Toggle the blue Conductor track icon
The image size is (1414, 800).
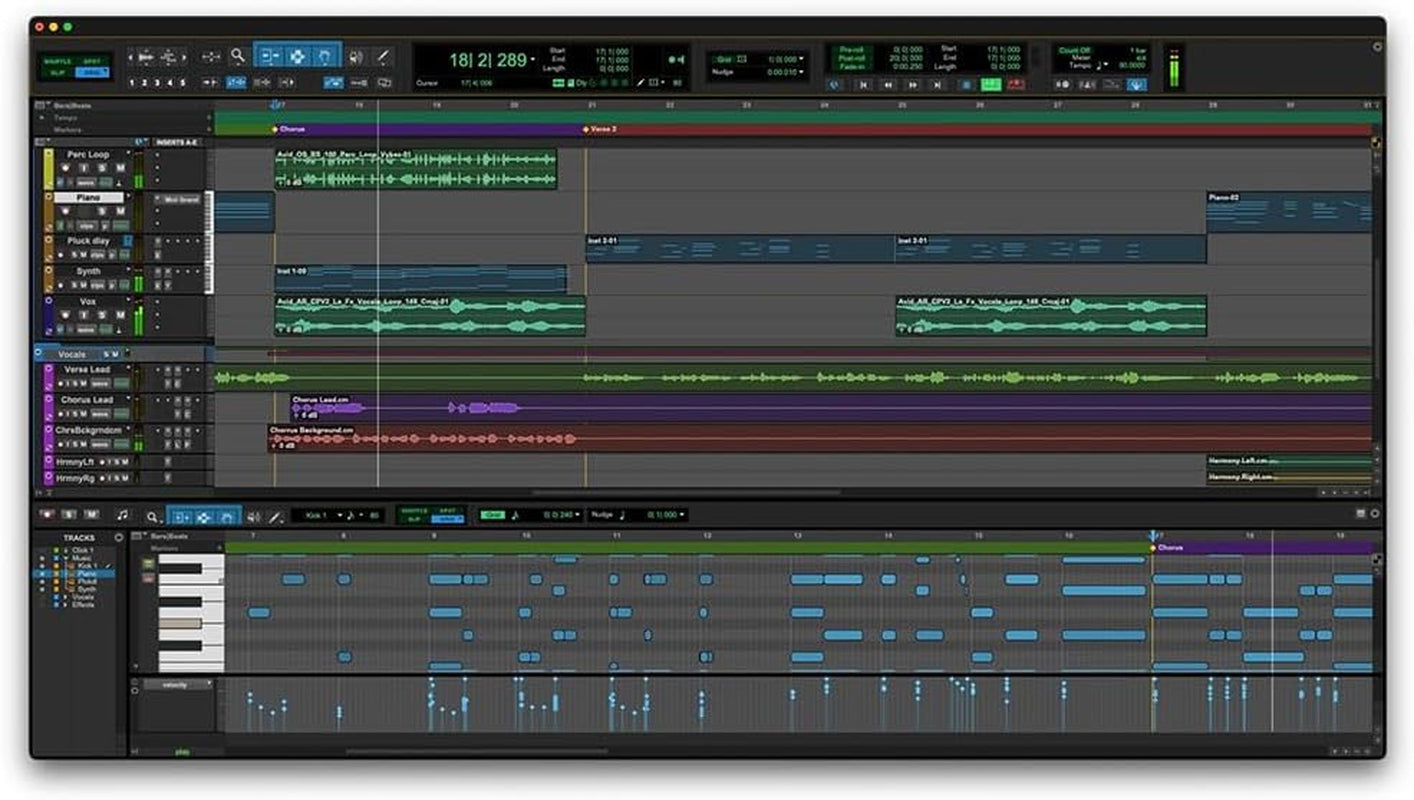coord(1137,85)
